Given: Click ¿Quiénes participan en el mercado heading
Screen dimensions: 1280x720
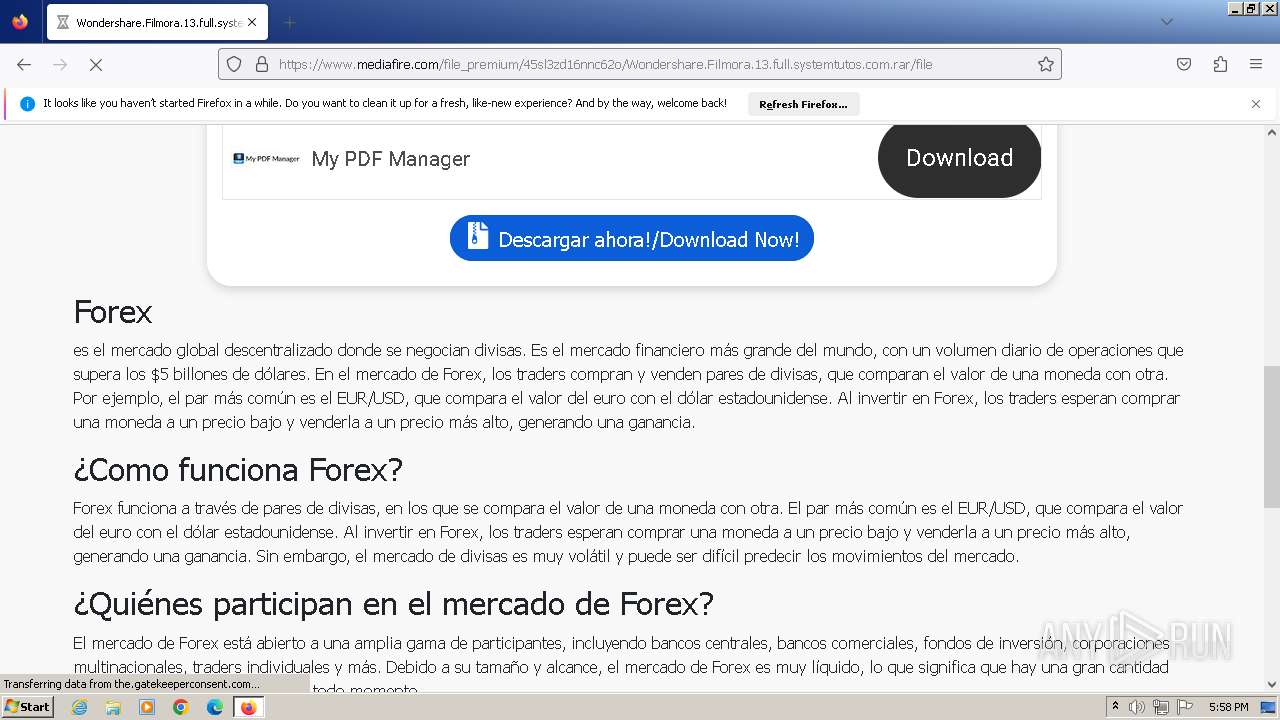Looking at the screenshot, I should click(393, 604).
